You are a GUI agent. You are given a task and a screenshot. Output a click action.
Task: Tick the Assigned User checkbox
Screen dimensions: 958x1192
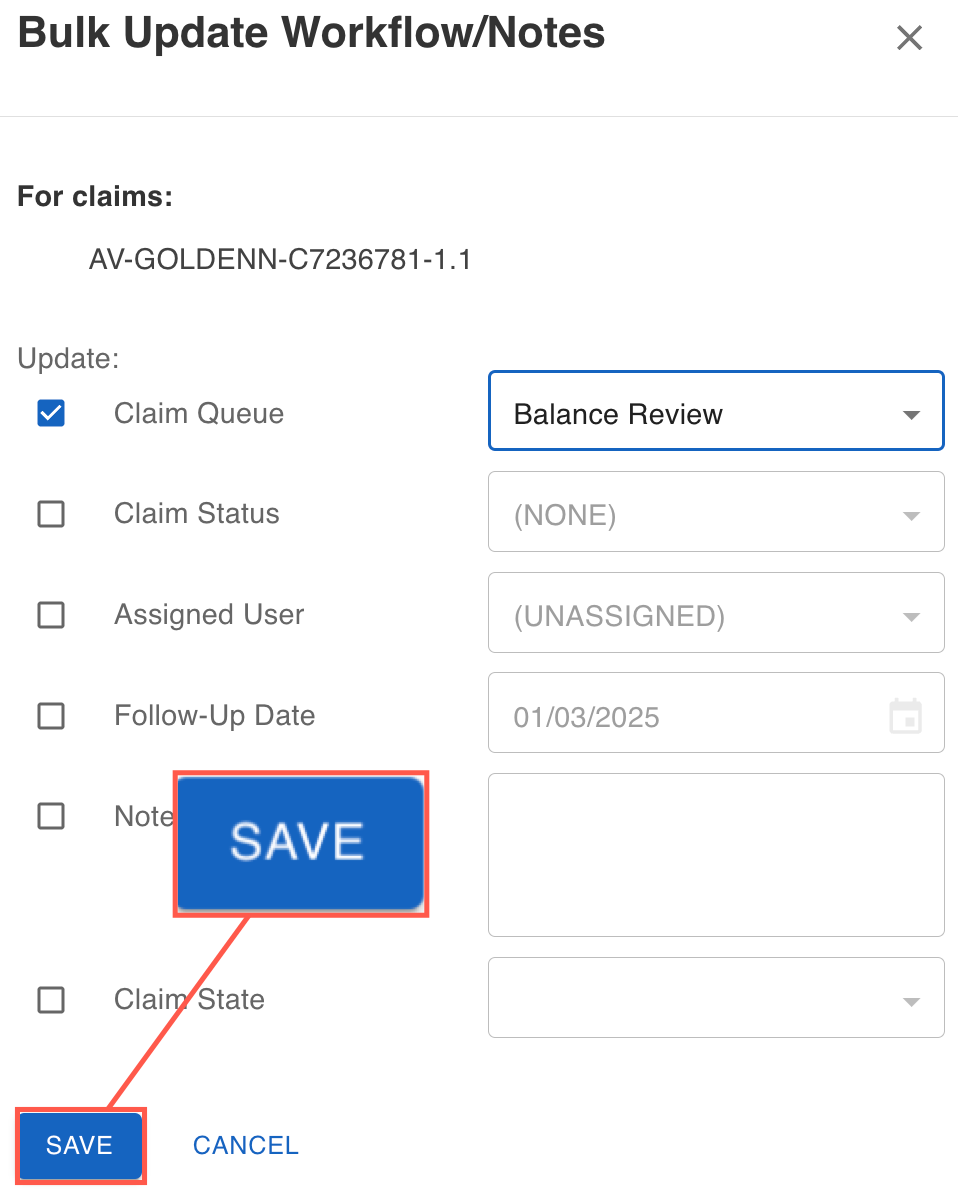click(51, 615)
